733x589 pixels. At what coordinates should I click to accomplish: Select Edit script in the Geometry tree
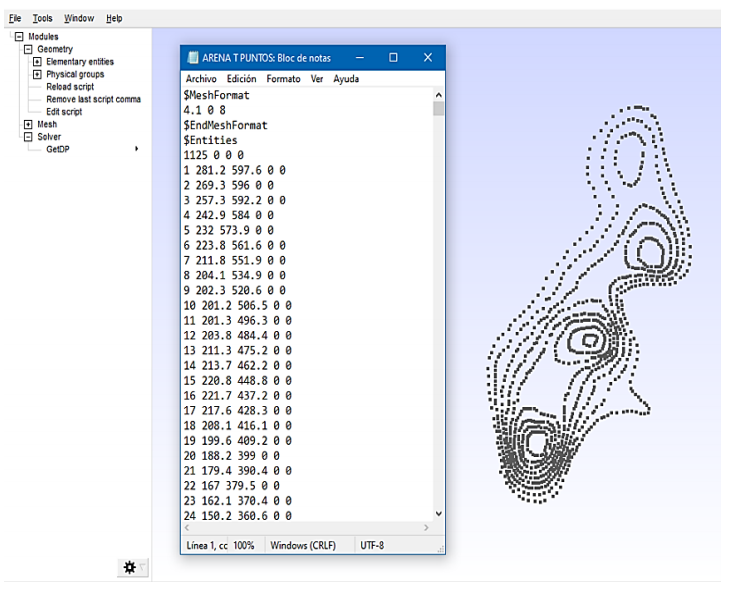click(x=63, y=112)
